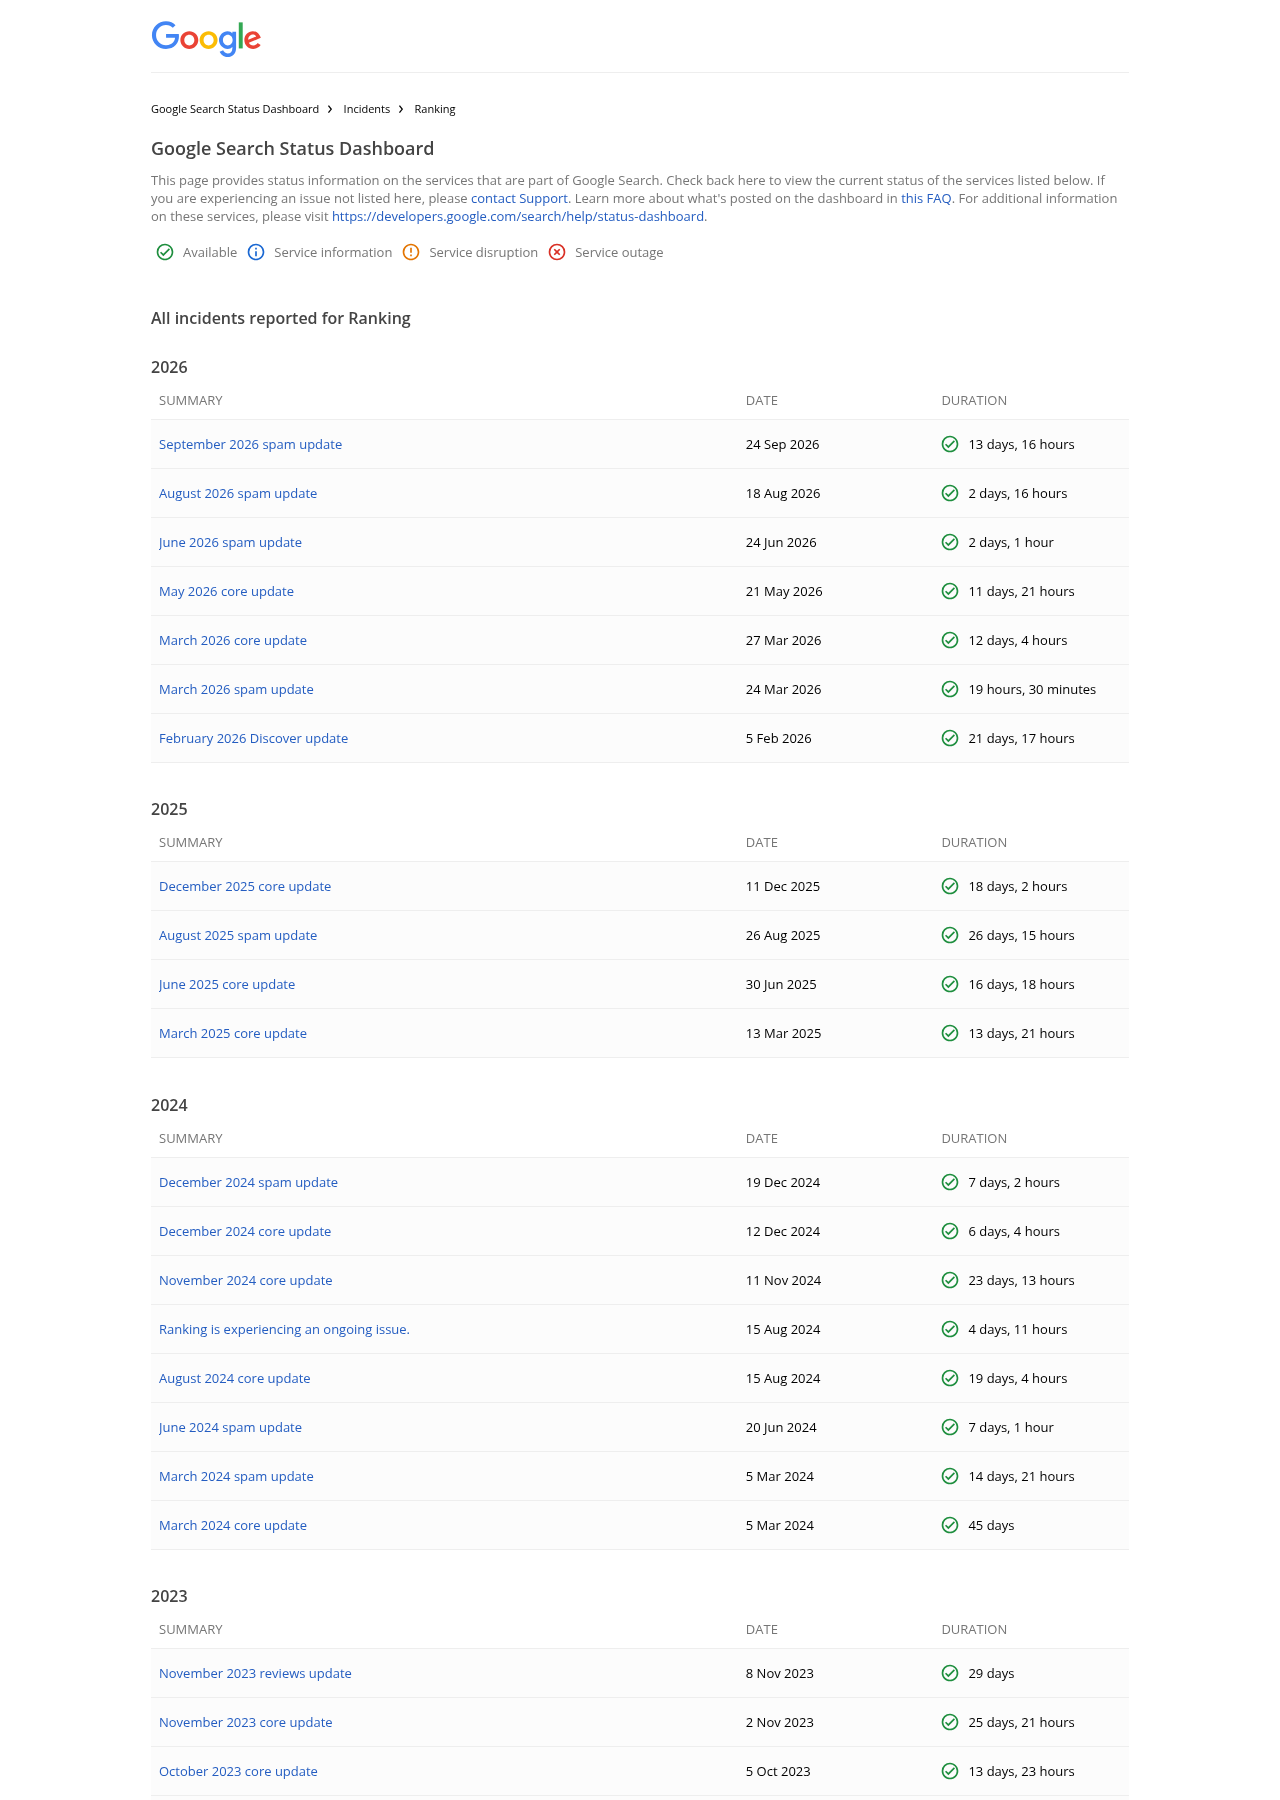Click the Google logo

coord(206,38)
